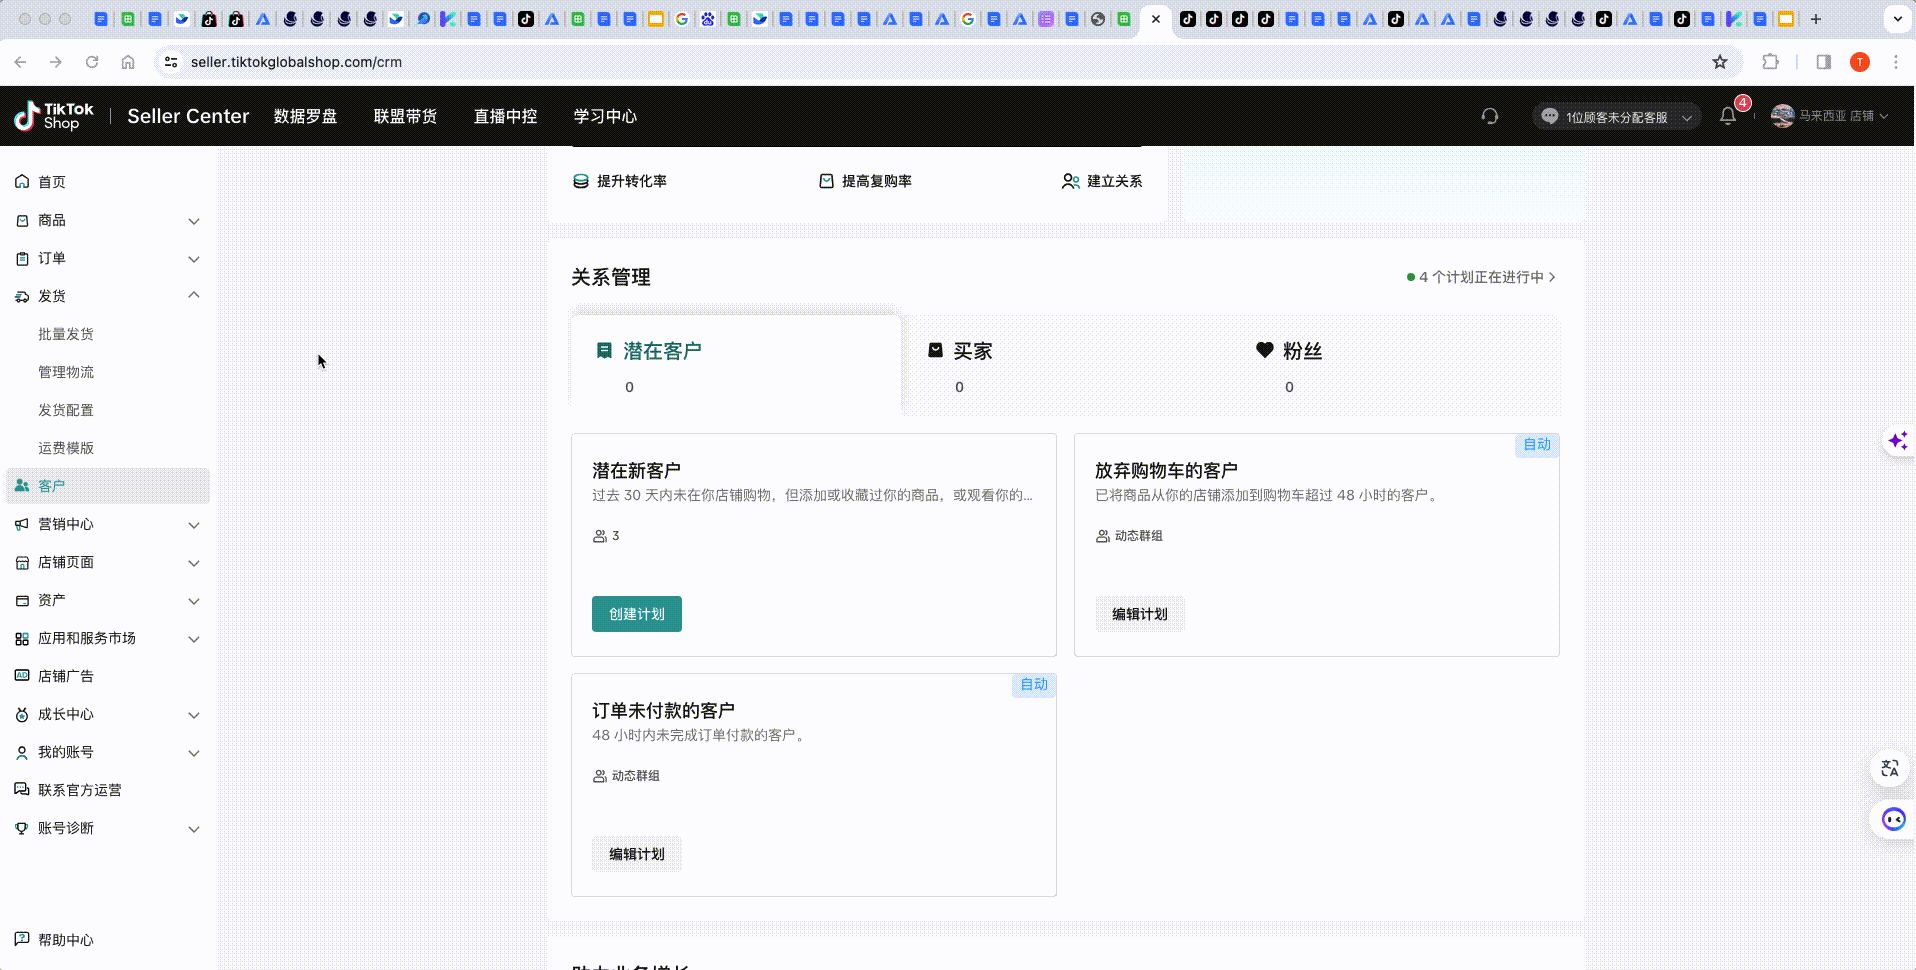The image size is (1916, 970).
Task: Click the customer service headset icon
Action: (x=1489, y=116)
